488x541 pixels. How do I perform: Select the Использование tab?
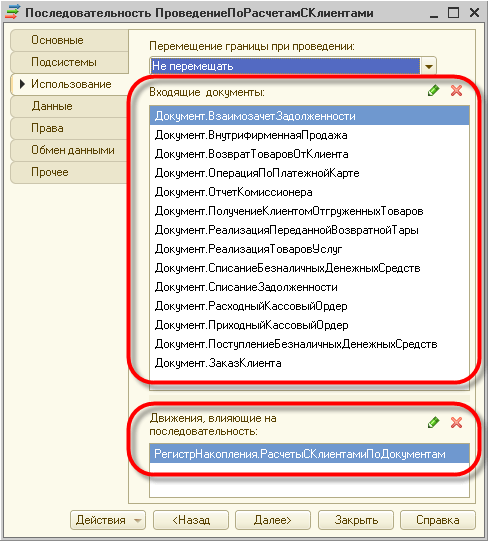tap(69, 84)
